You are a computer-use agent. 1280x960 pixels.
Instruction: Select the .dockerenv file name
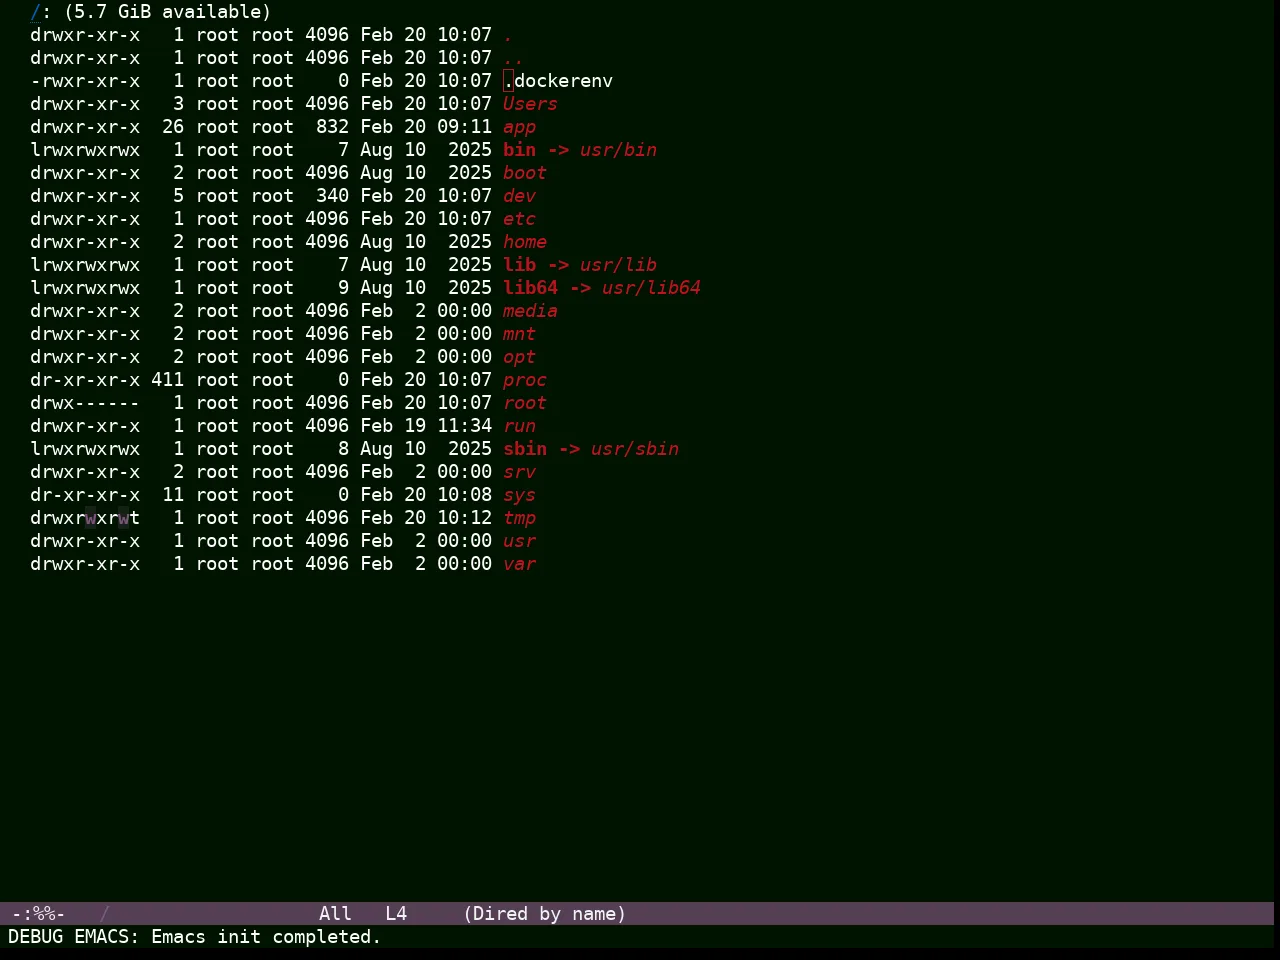tap(558, 81)
